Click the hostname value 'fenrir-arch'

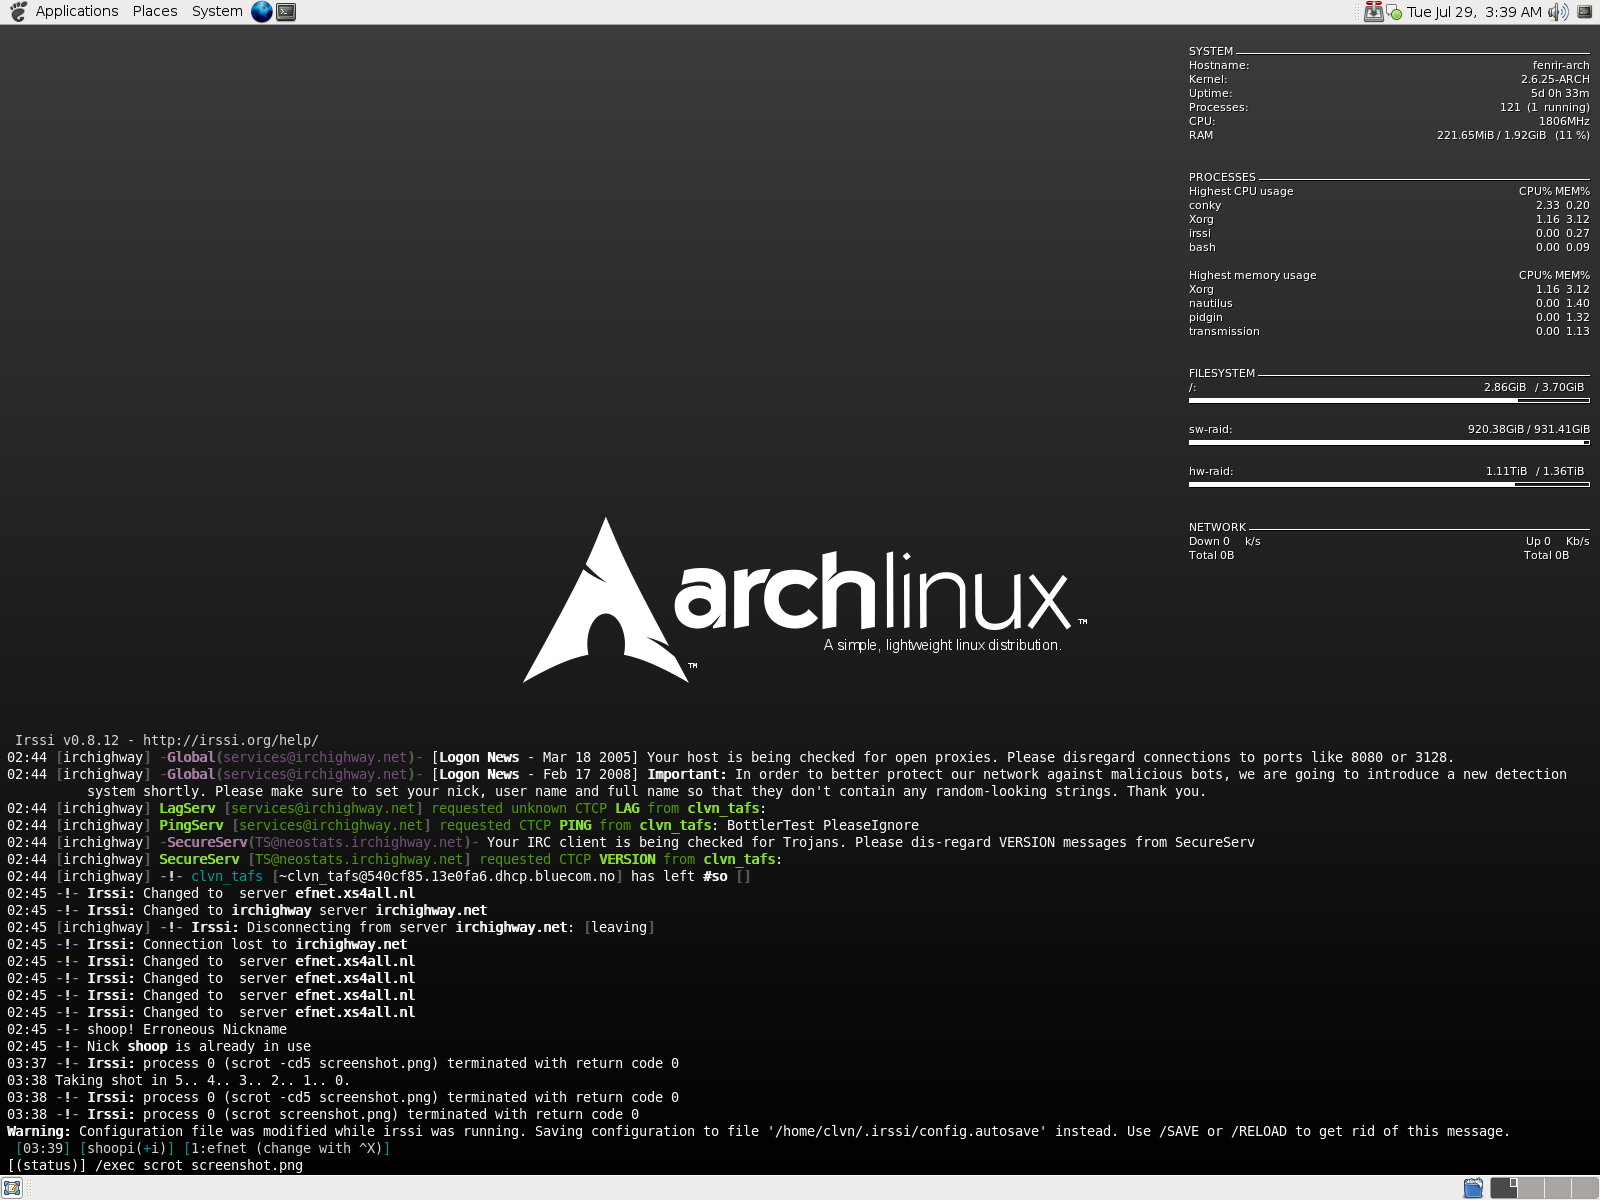(1561, 65)
